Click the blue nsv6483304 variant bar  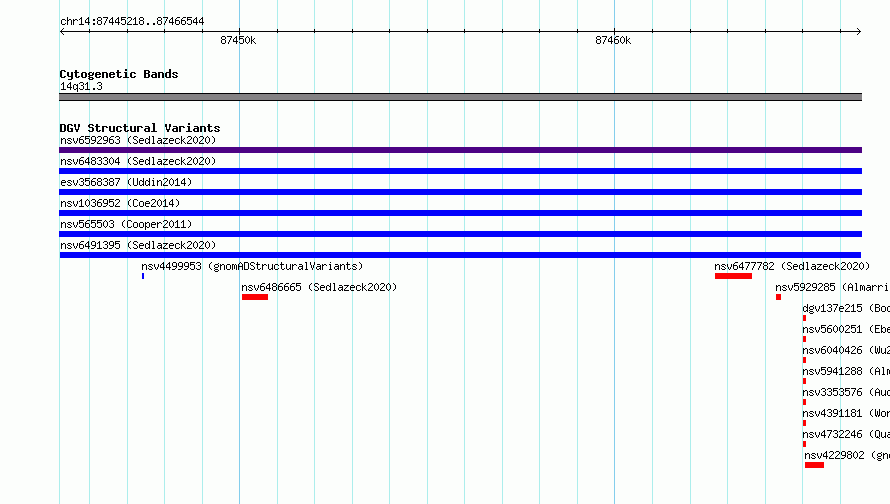click(x=460, y=171)
